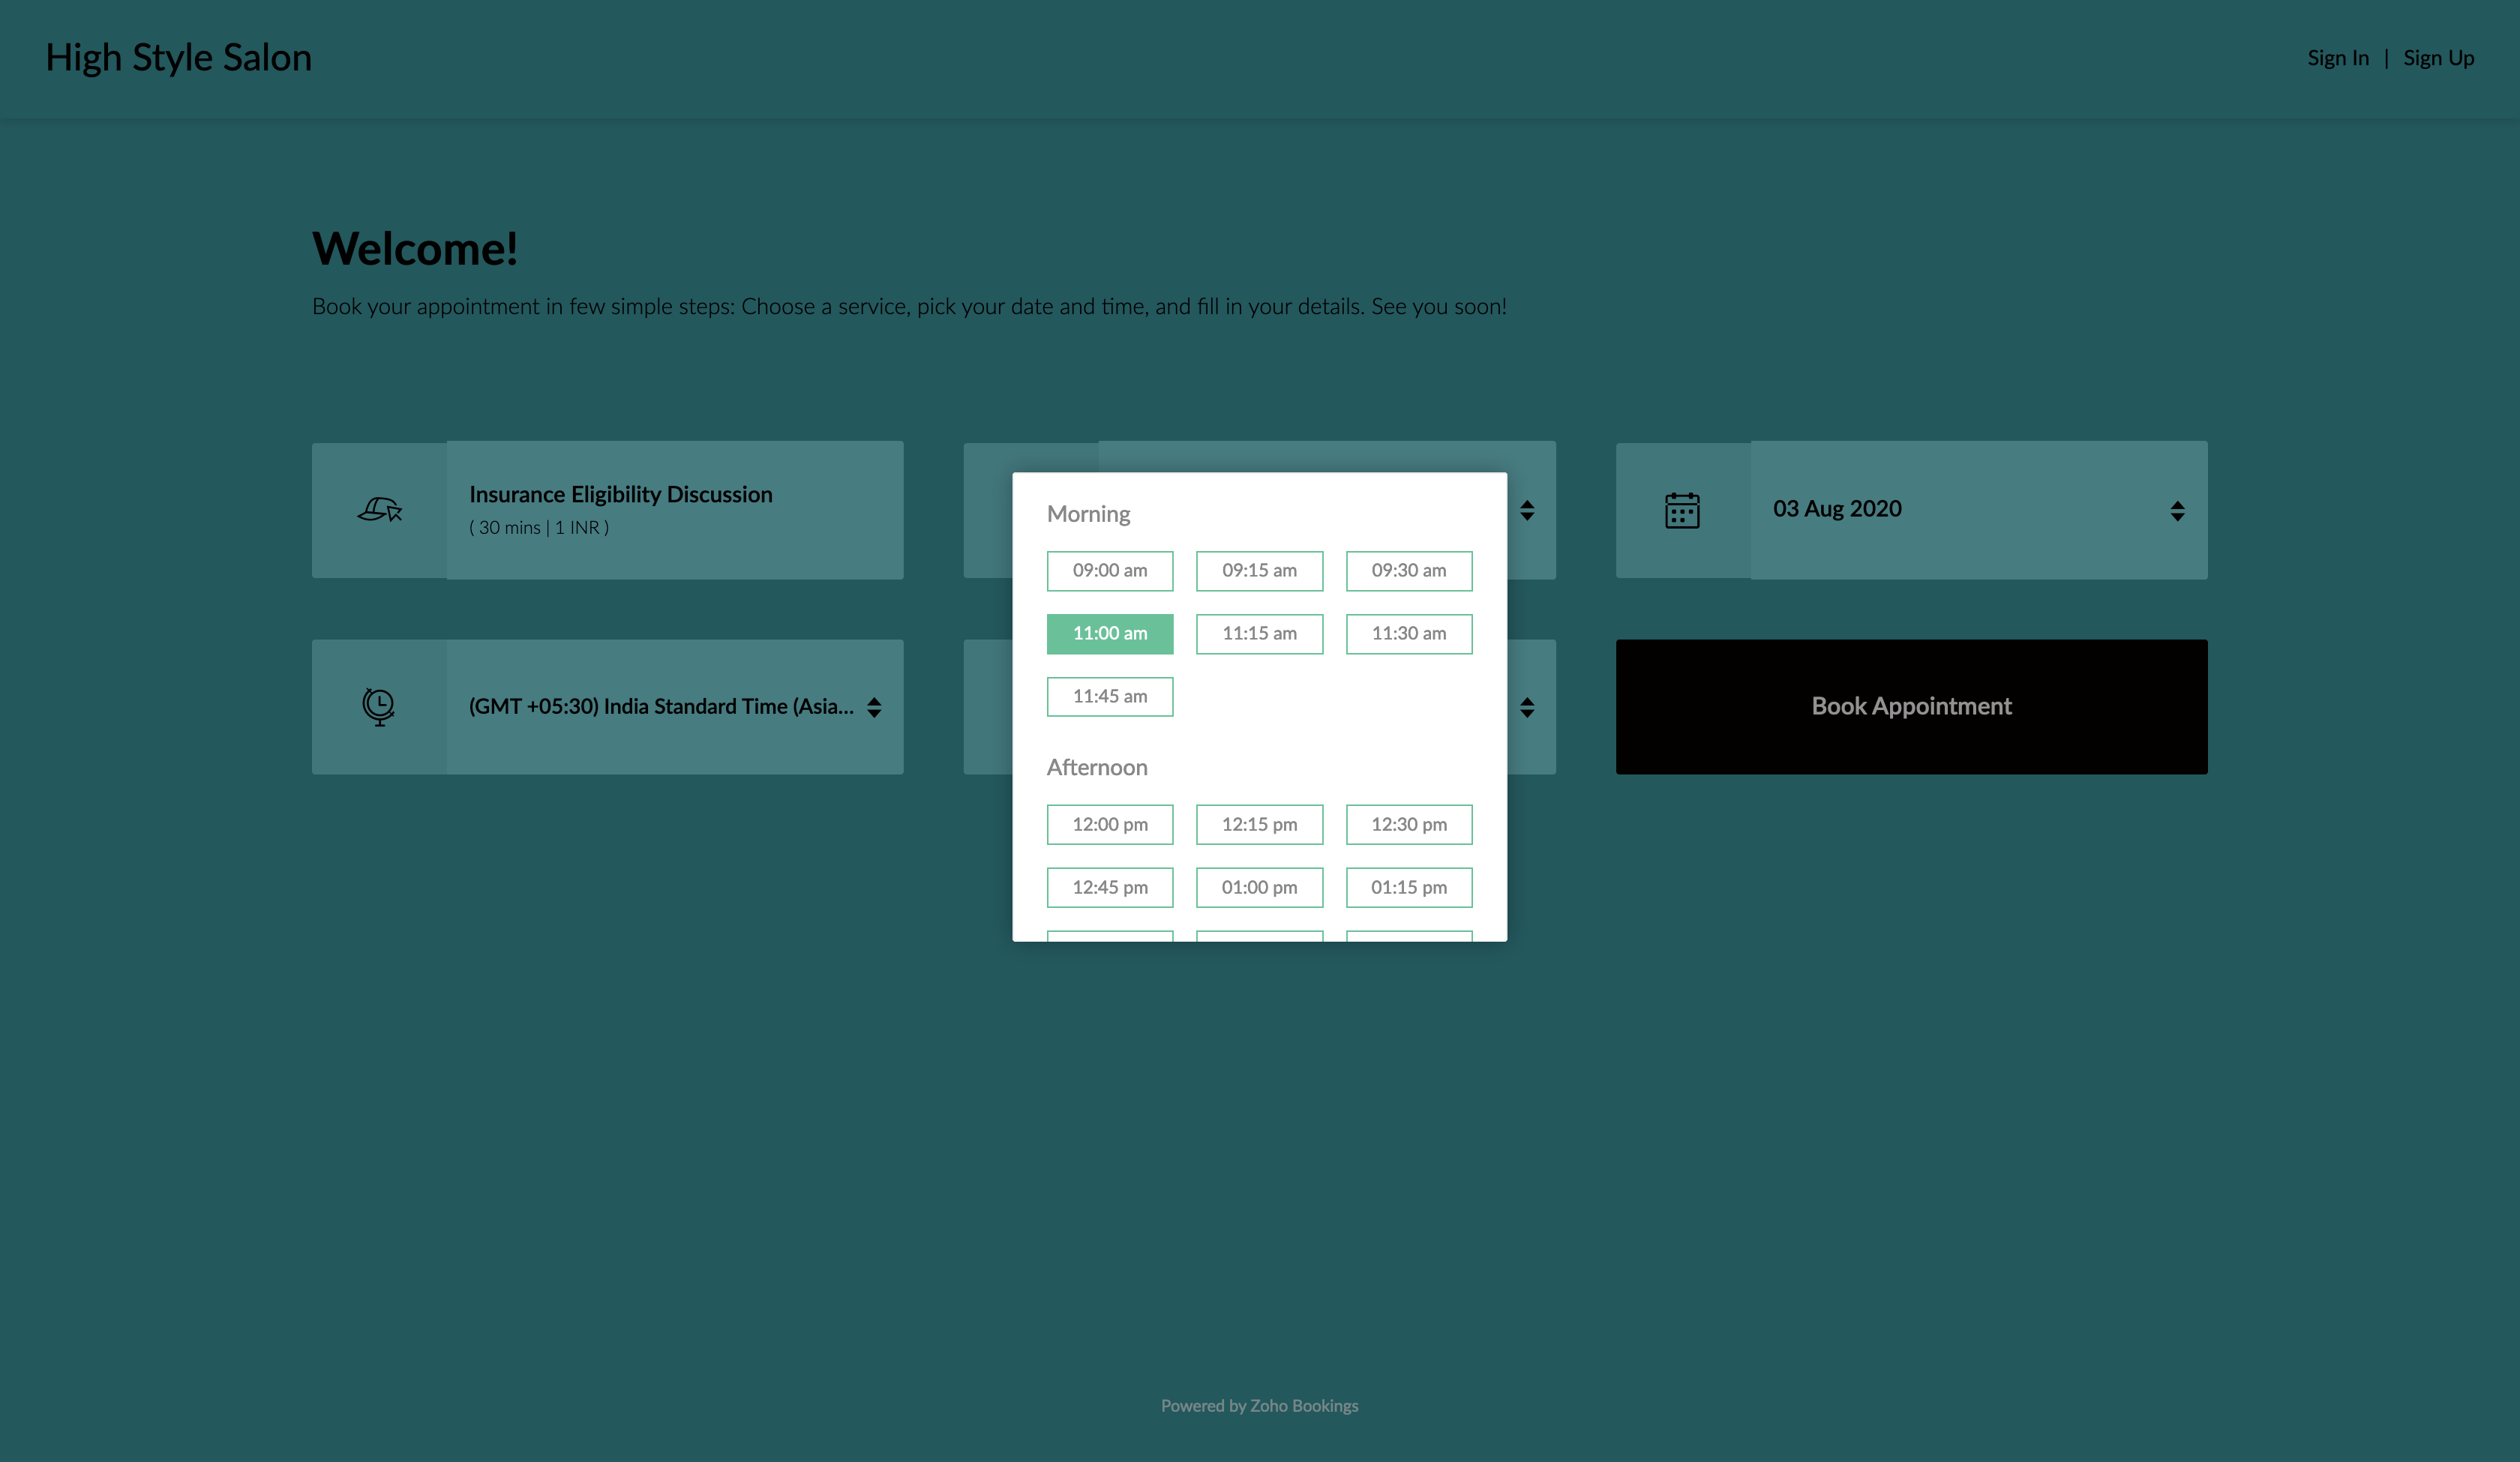This screenshot has height=1462, width=2520.
Task: Pick the 12:00 pm afternoon slot
Action: coord(1110,824)
